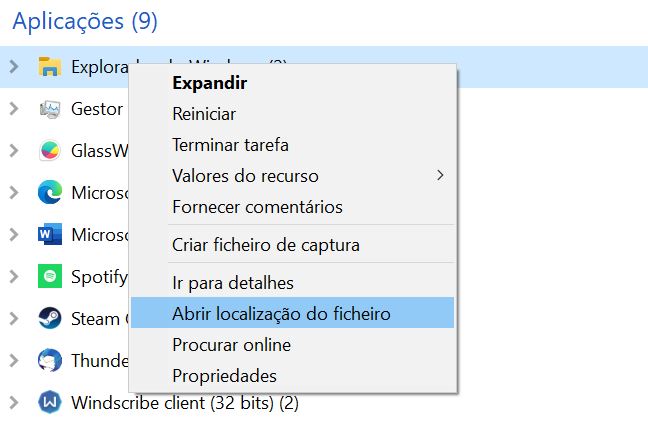Click the Microsoft Edge icon
Viewport: 648px width, 434px height.
pyautogui.click(x=50, y=193)
